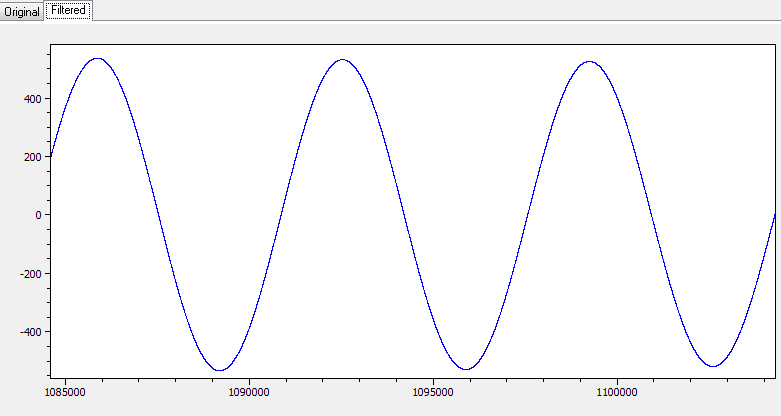Click the waveform's first downward zero crossing
The width and height of the screenshot is (781, 416).
[159, 215]
